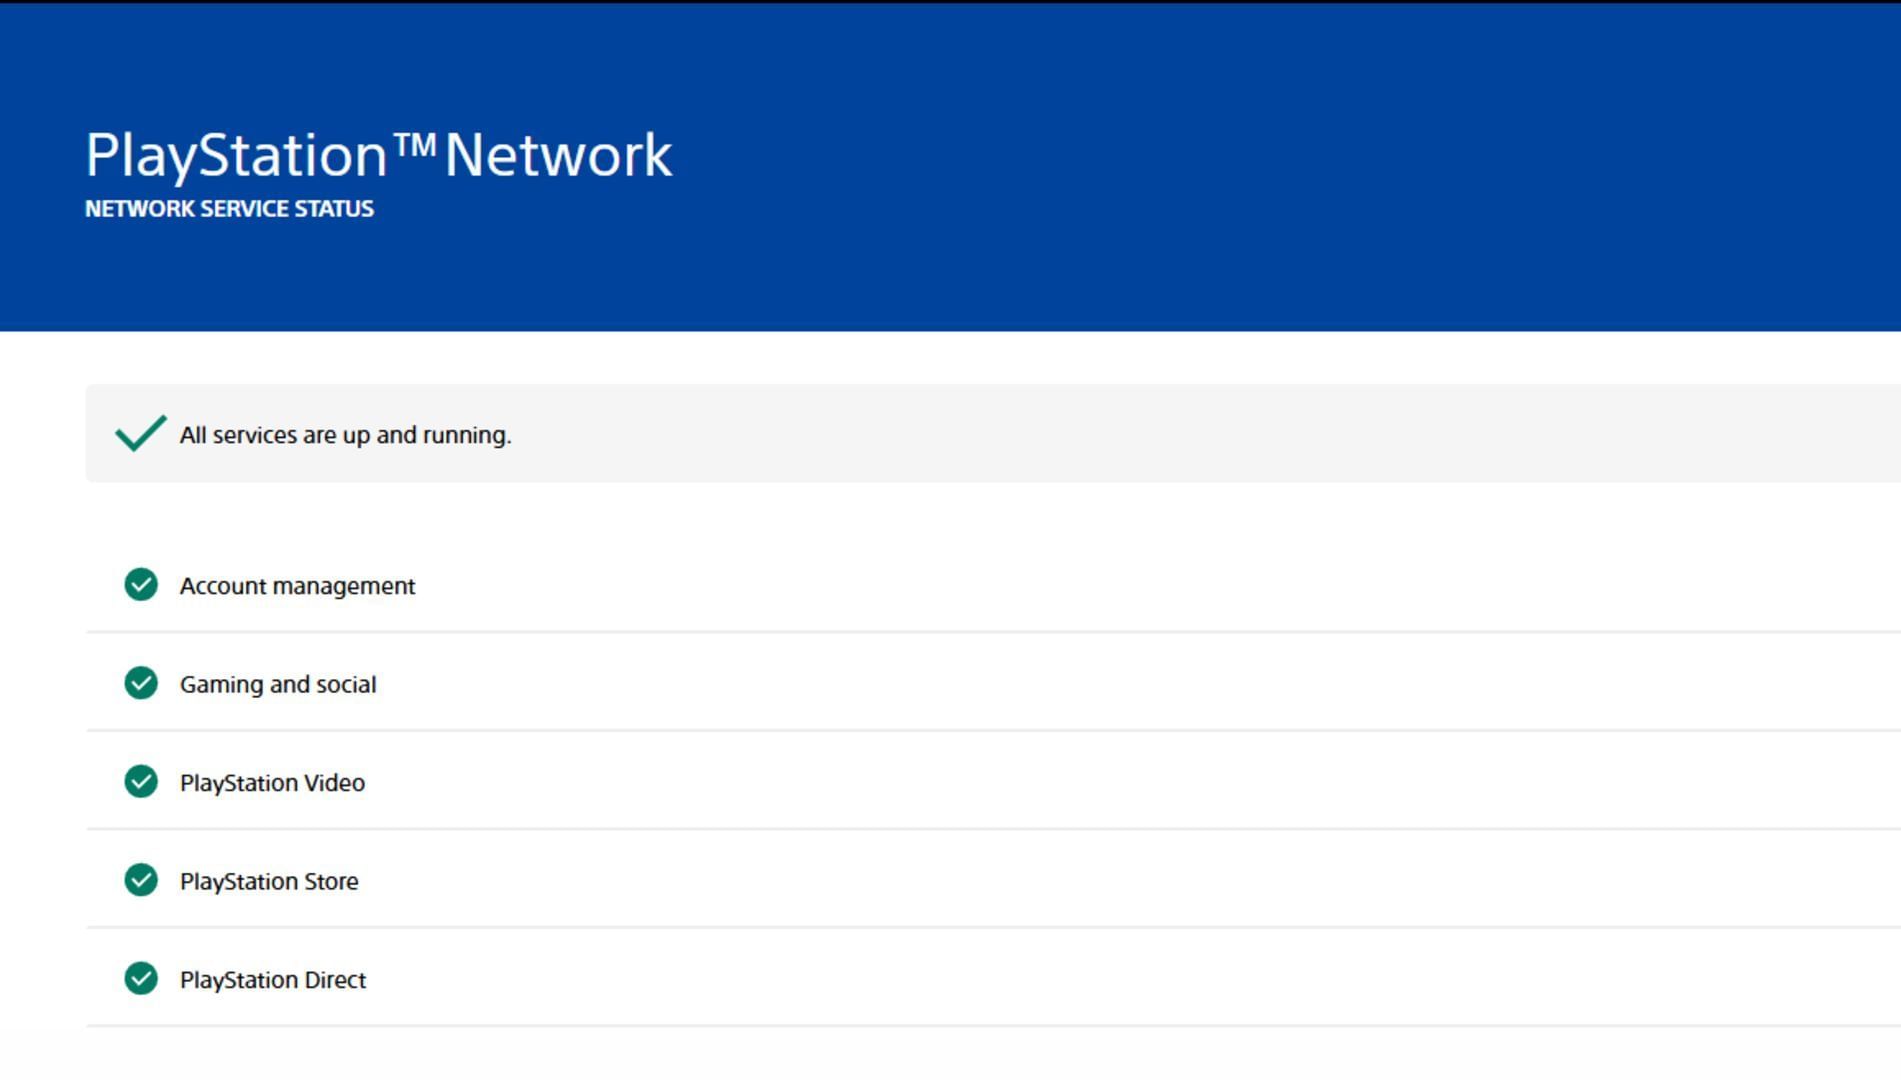Click Account management green check icon

coord(141,585)
